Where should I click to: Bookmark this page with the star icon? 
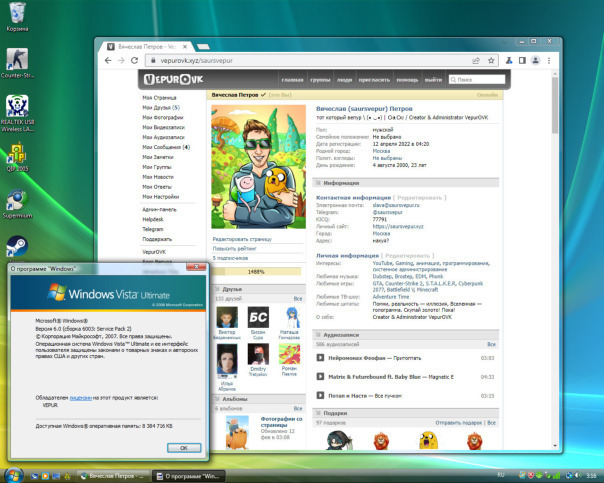tap(491, 60)
